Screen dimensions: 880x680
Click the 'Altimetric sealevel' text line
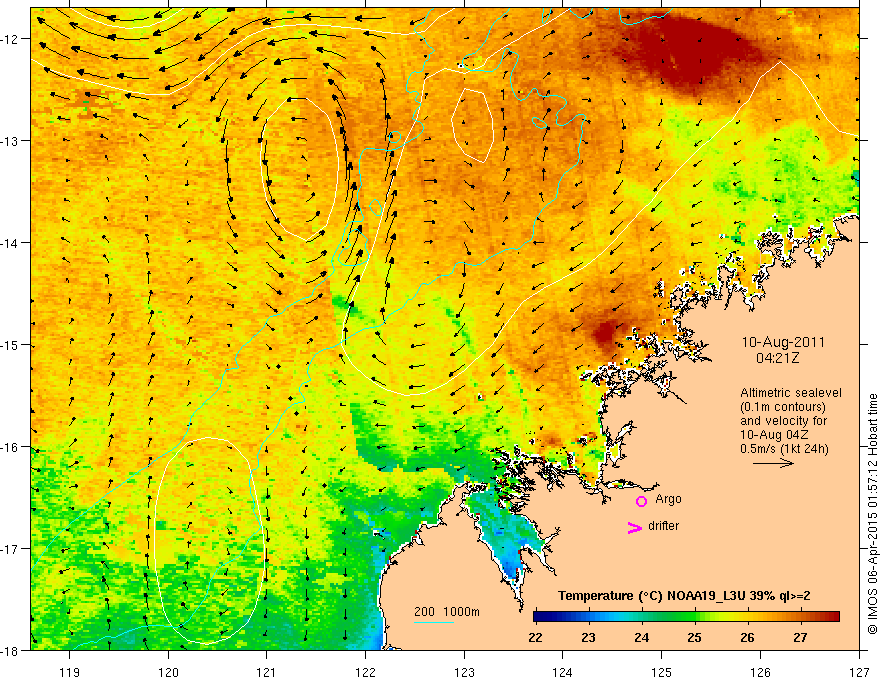(x=791, y=393)
